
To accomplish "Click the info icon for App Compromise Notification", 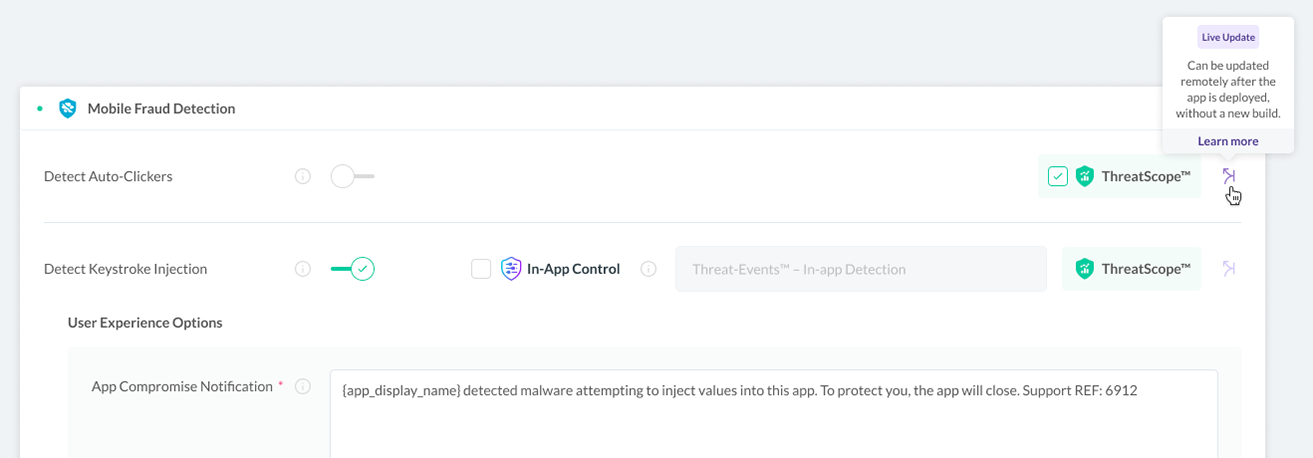I will tap(303, 386).
